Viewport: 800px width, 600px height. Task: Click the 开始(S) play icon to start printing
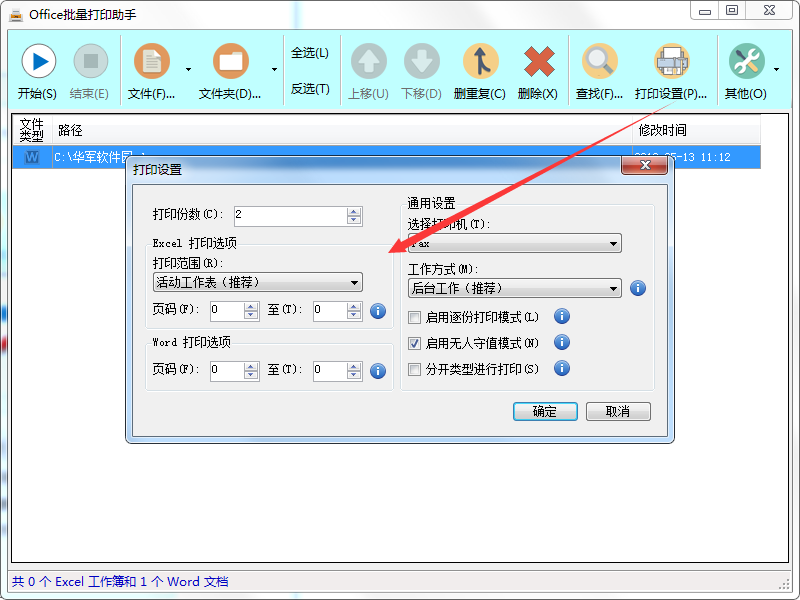[x=37, y=60]
